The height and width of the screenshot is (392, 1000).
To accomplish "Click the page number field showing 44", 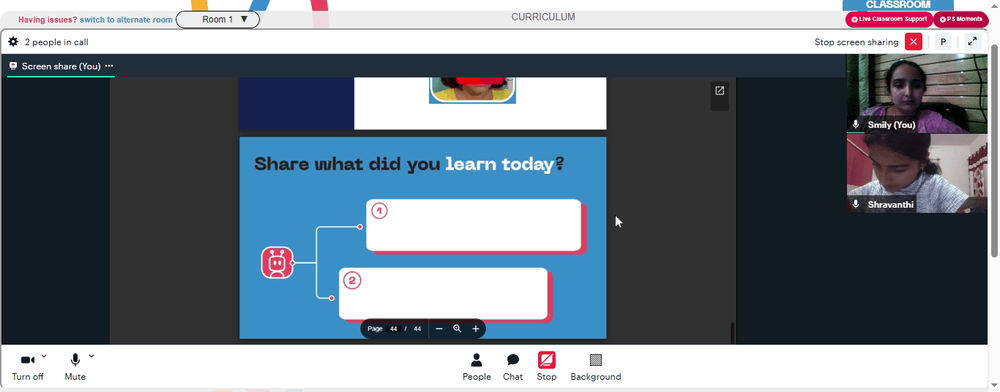I will coord(393,329).
